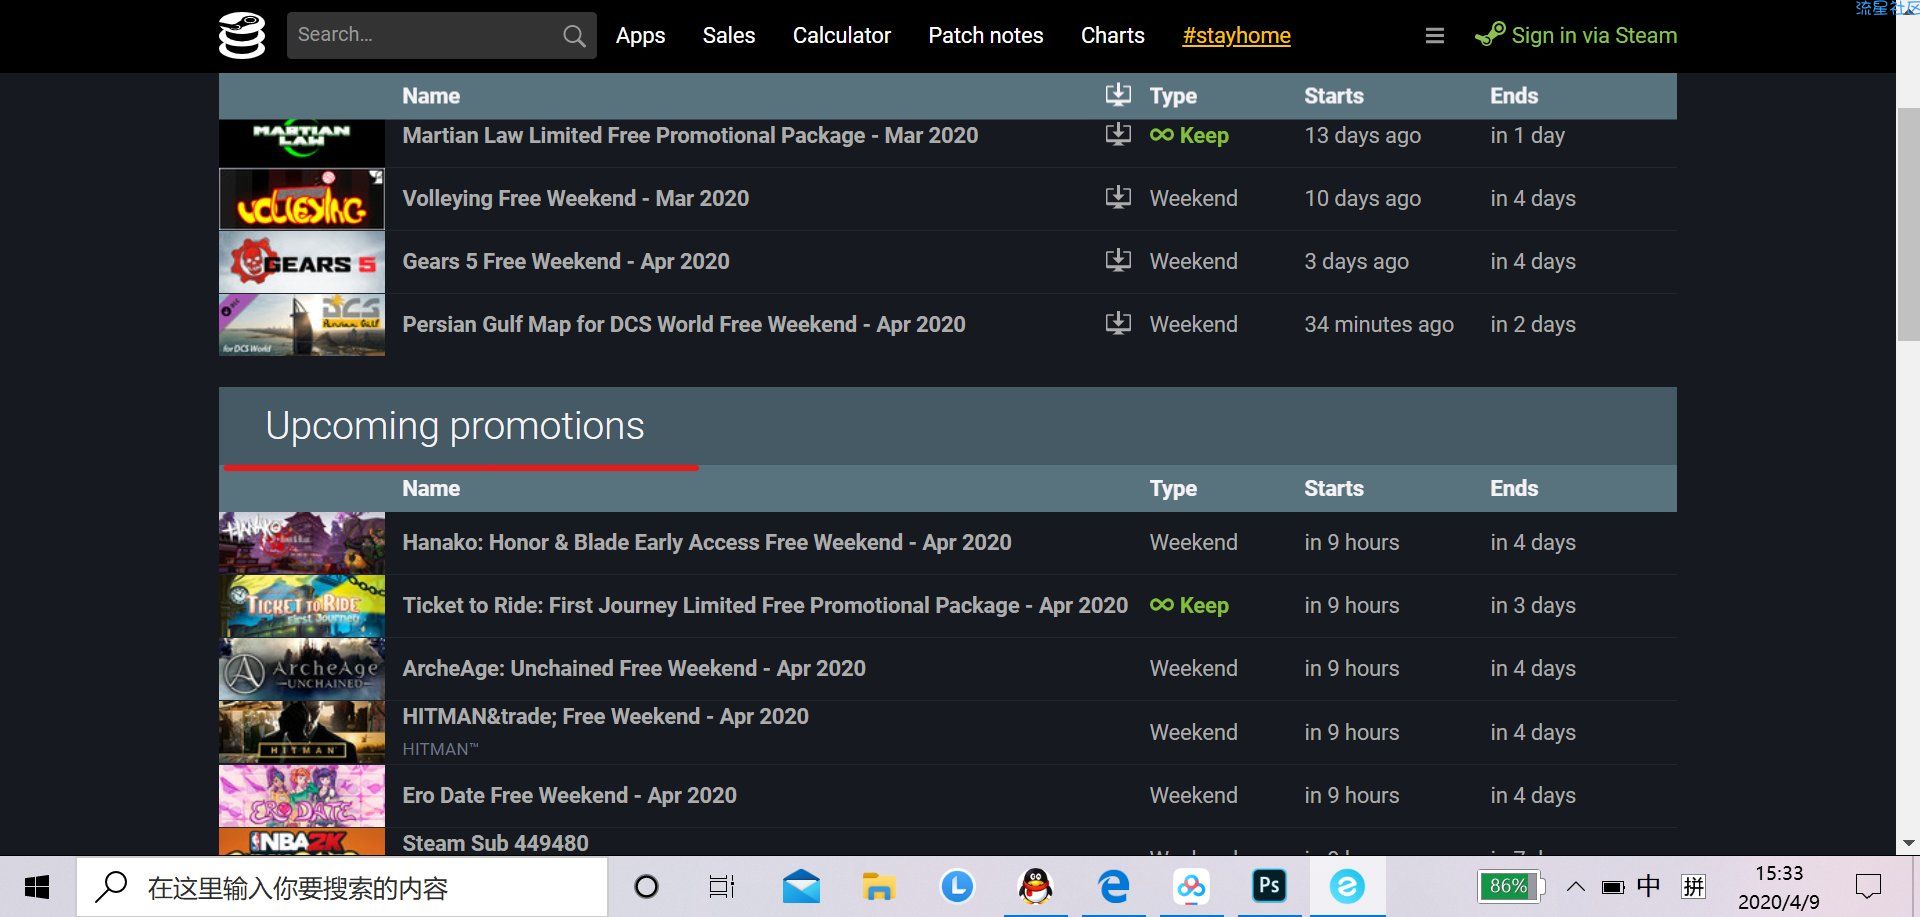Open Martian Law Limited Free Promotional Package link
The width and height of the screenshot is (1920, 917).
click(x=690, y=135)
